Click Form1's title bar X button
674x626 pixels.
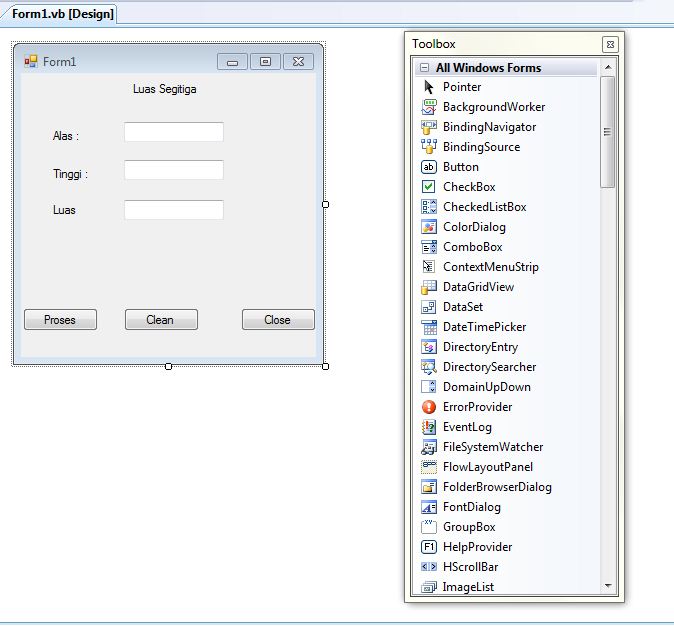pos(298,62)
